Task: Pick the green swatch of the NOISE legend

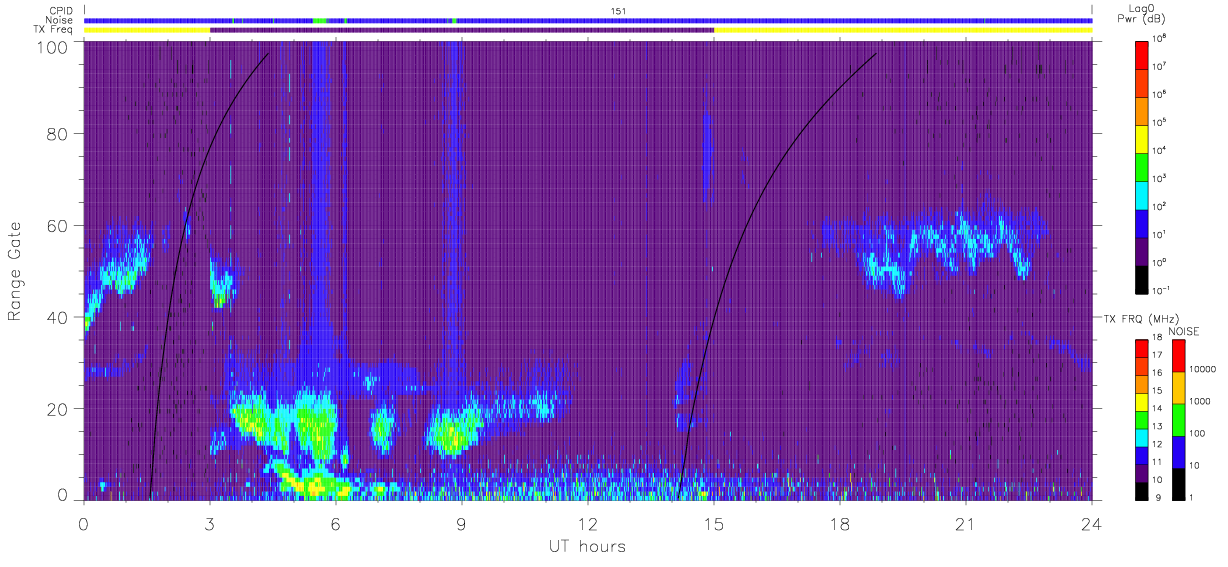Action: coord(1179,420)
